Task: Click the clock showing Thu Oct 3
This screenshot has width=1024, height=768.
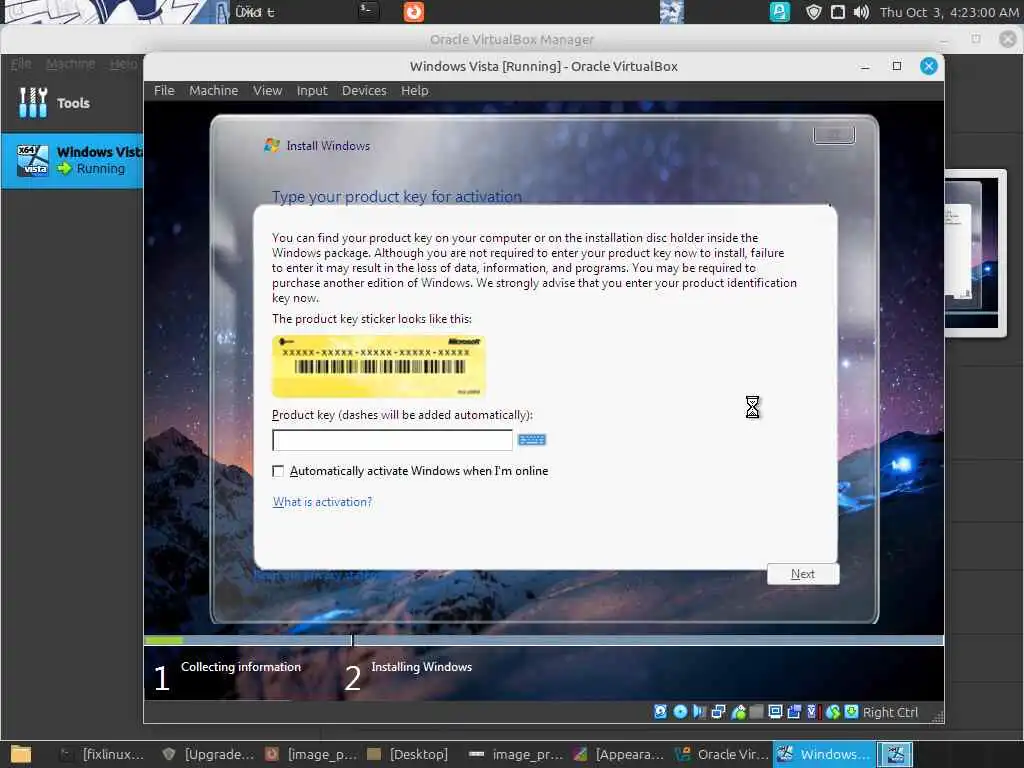Action: pos(949,12)
